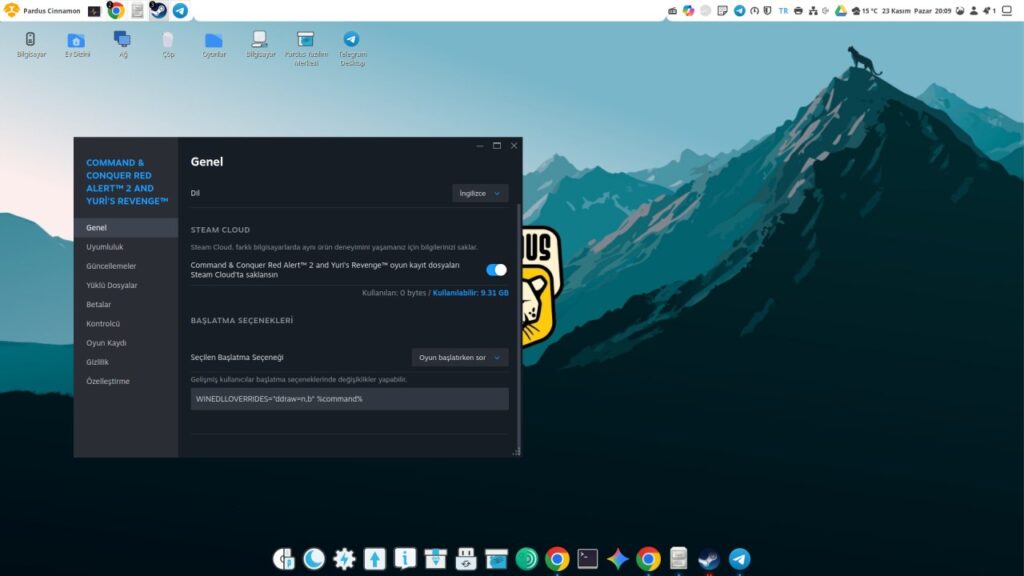Open Steam from the bottom dock
Image resolution: width=1024 pixels, height=576 pixels.
[709, 559]
